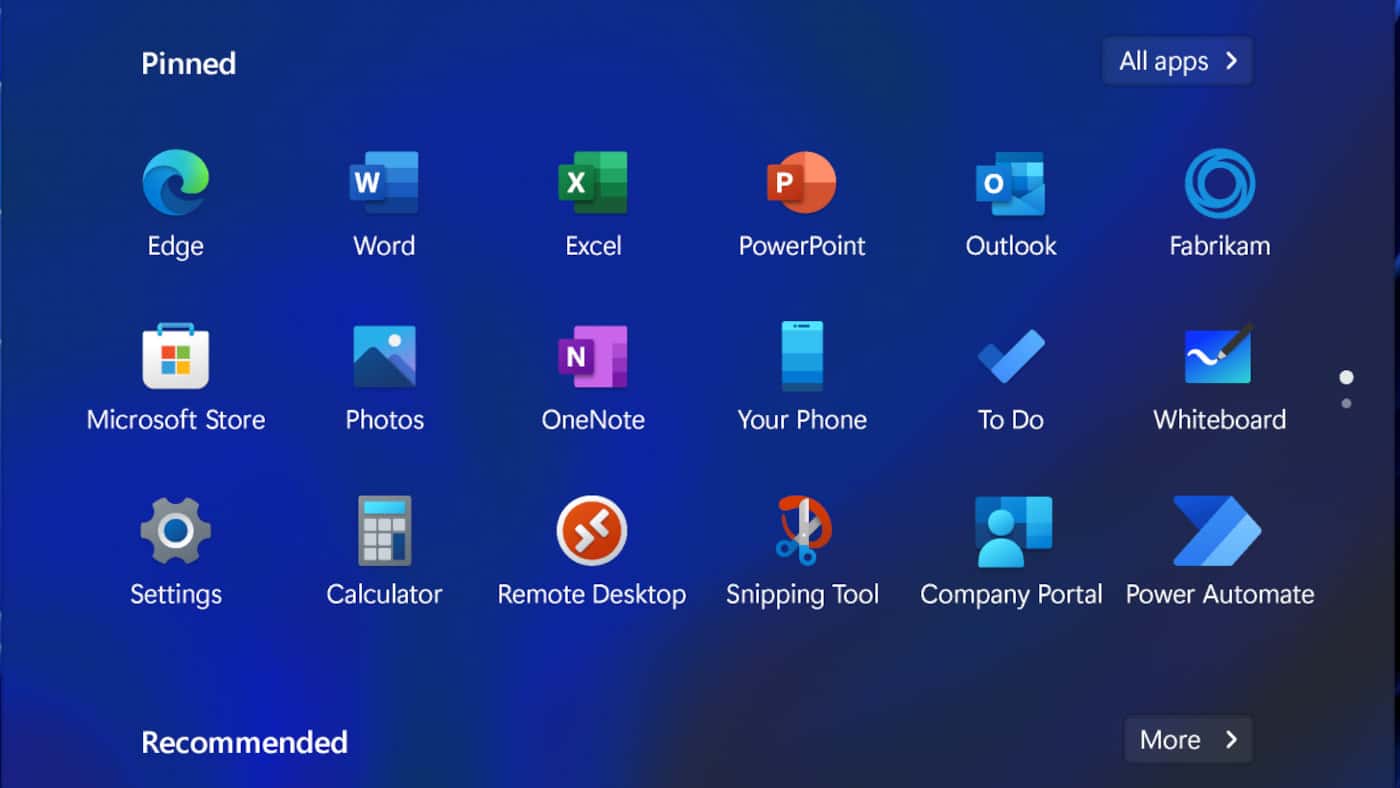Click the More button beside Recommended
Screen dimensions: 1400x788
[x=1188, y=740]
